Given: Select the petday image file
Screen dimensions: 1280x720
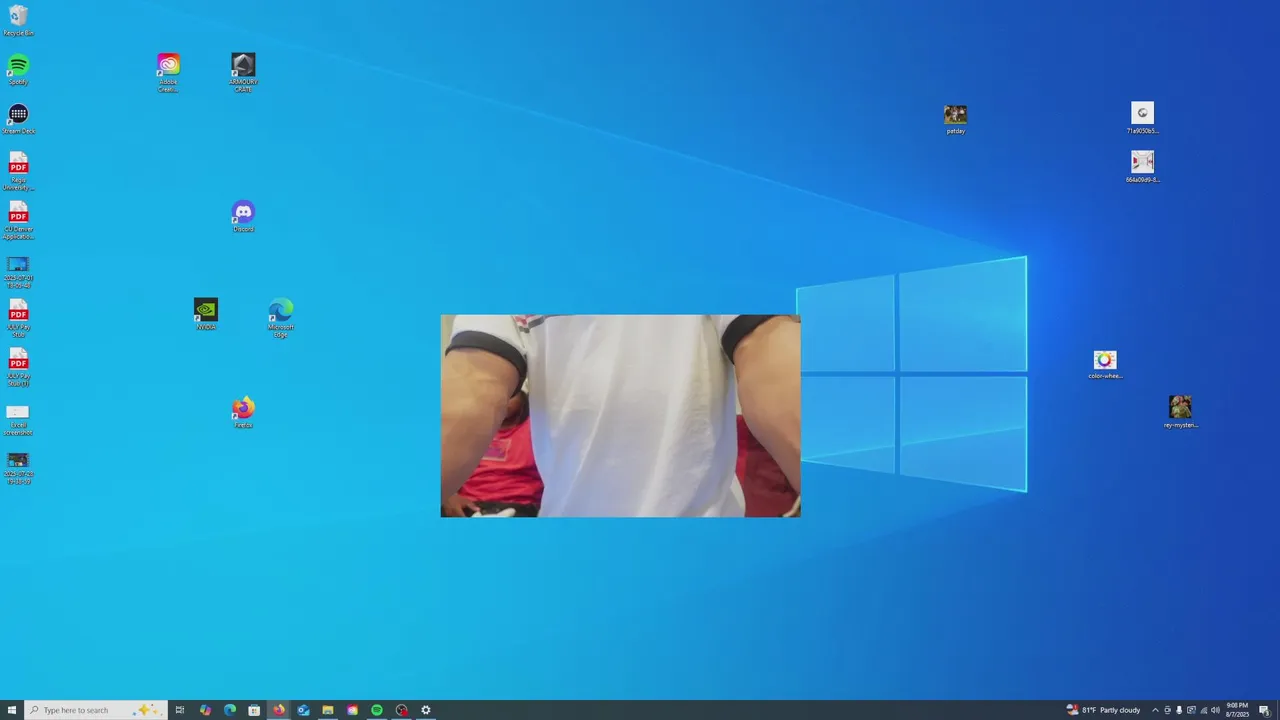Looking at the screenshot, I should (955, 119).
